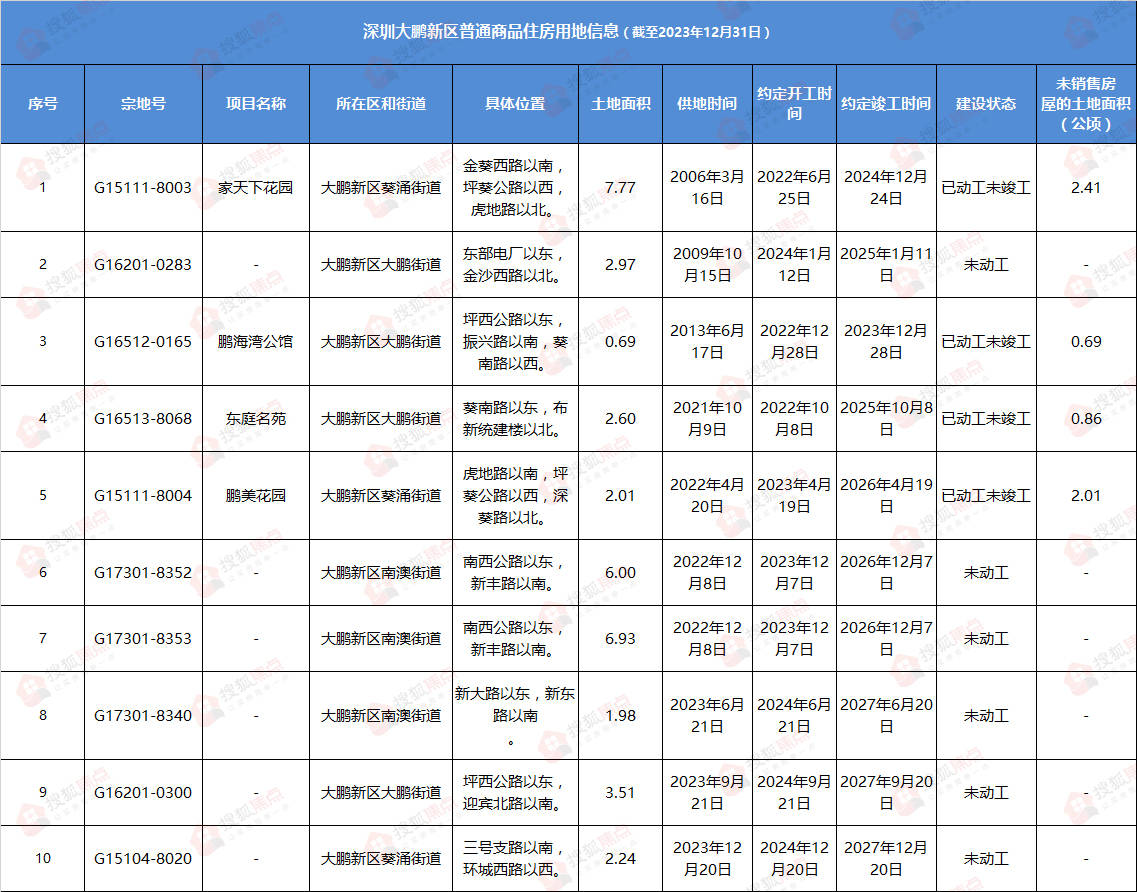Click row 1 status 已动工未竣工
This screenshot has height=892, width=1137.
(986, 188)
